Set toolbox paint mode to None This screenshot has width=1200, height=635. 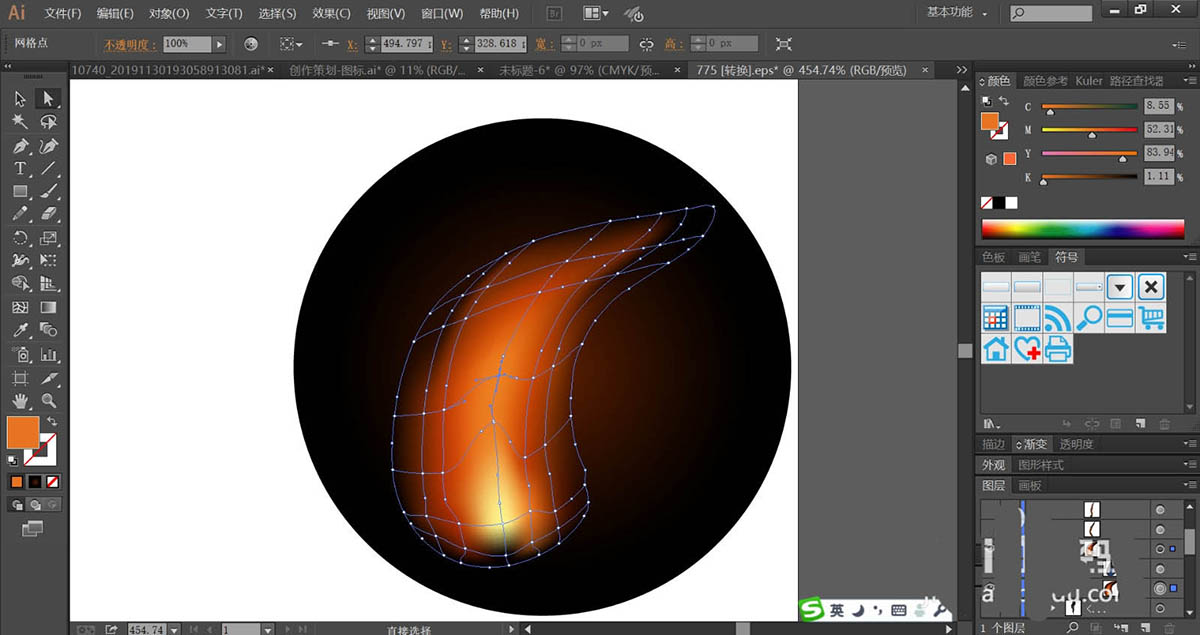[x=51, y=481]
